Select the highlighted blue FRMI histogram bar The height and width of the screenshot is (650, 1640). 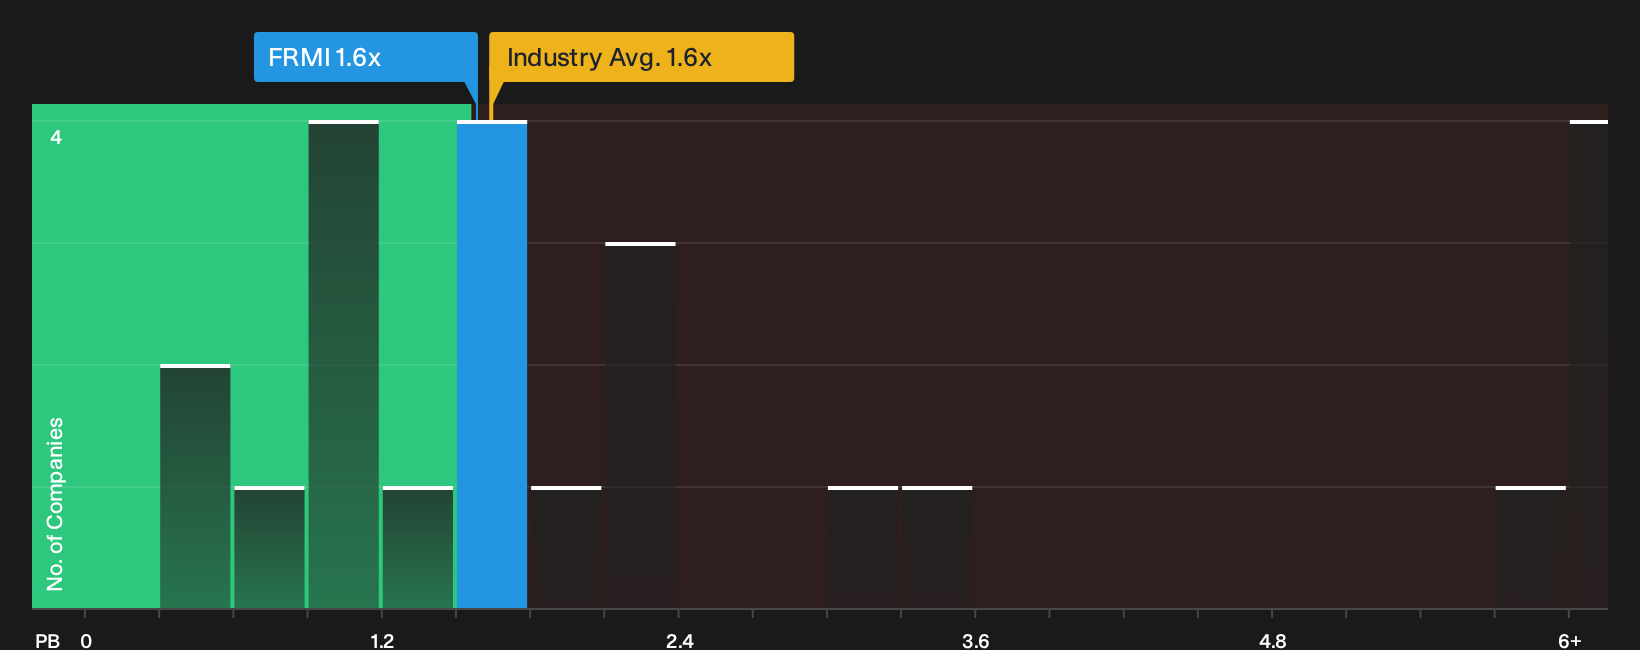(492, 364)
